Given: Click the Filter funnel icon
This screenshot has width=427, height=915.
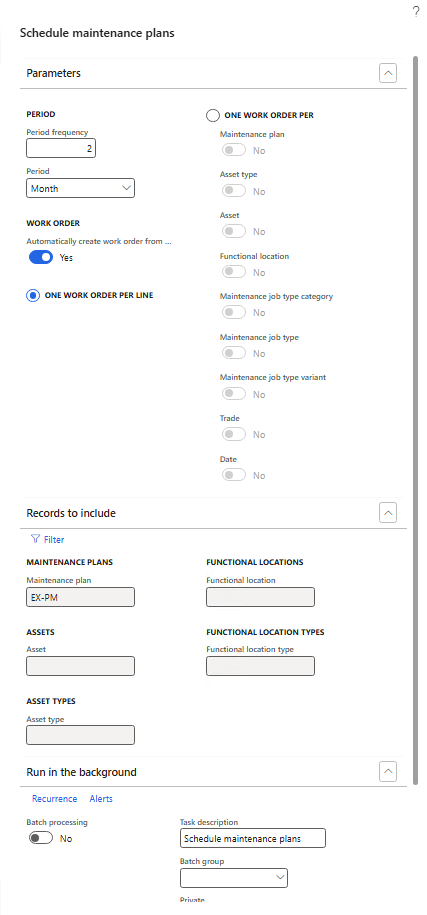Looking at the screenshot, I should point(35,539).
